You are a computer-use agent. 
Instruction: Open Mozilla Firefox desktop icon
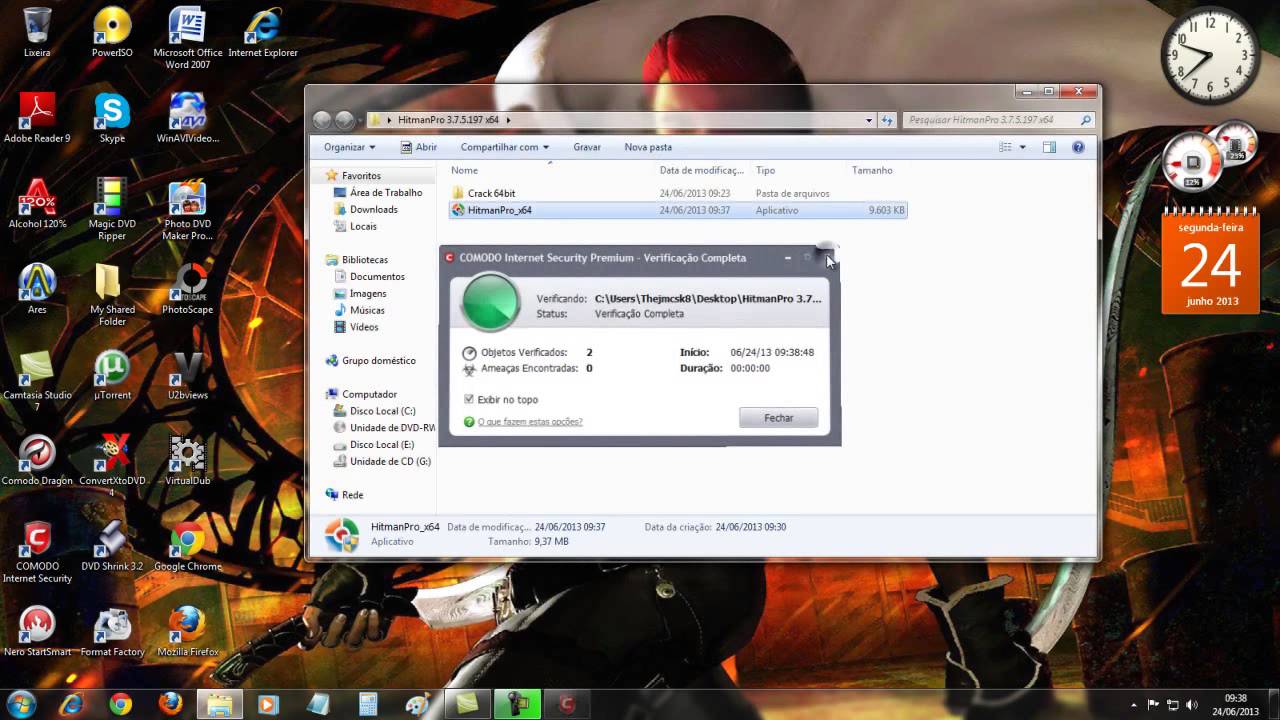pyautogui.click(x=188, y=631)
